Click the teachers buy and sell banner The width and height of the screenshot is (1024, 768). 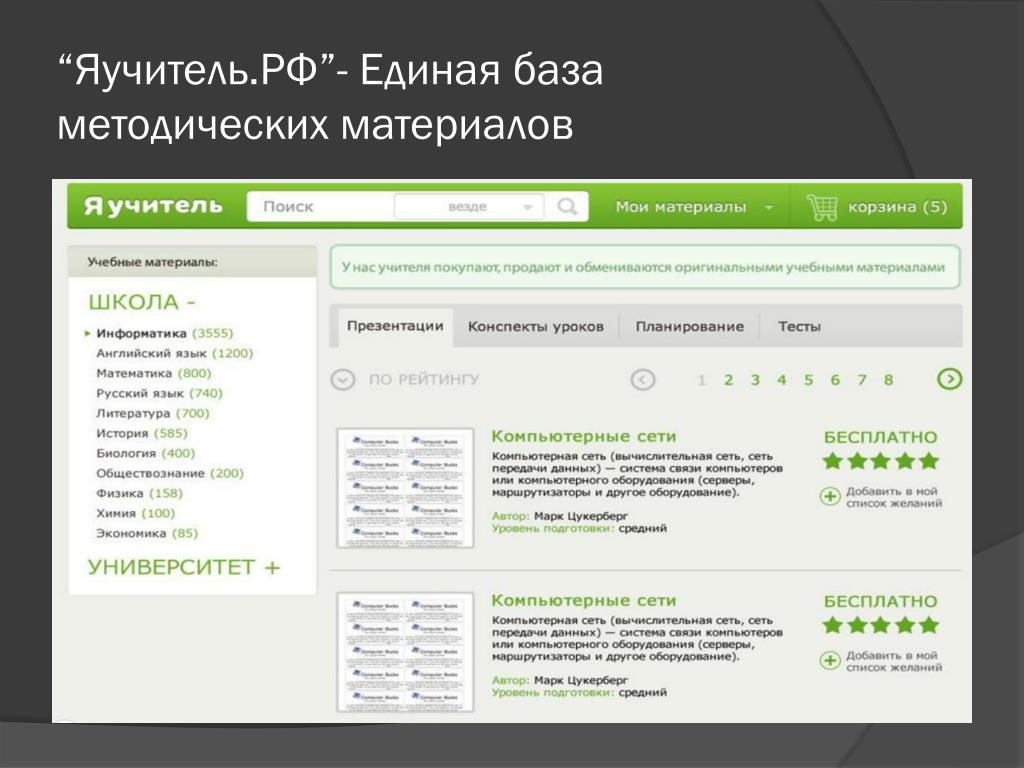click(645, 267)
